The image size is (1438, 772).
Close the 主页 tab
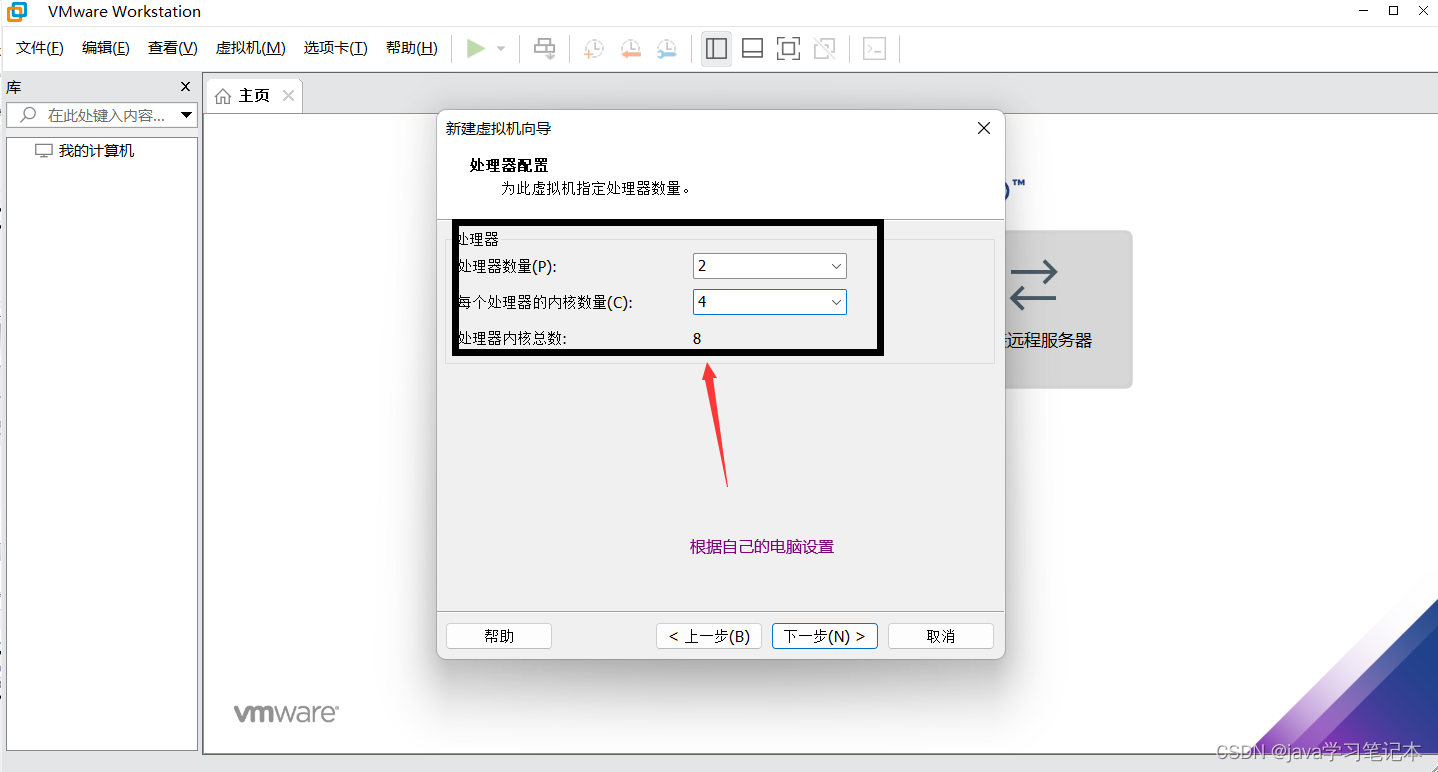[x=288, y=95]
